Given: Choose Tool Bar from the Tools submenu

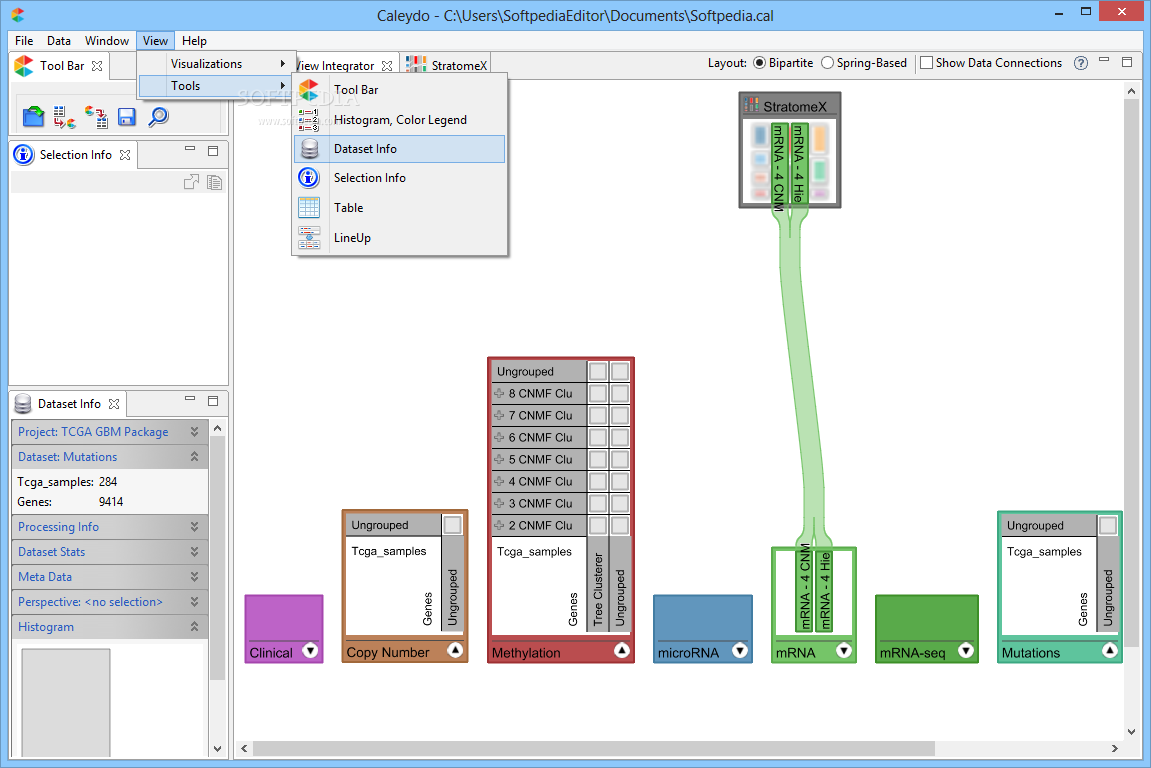Looking at the screenshot, I should [400, 90].
